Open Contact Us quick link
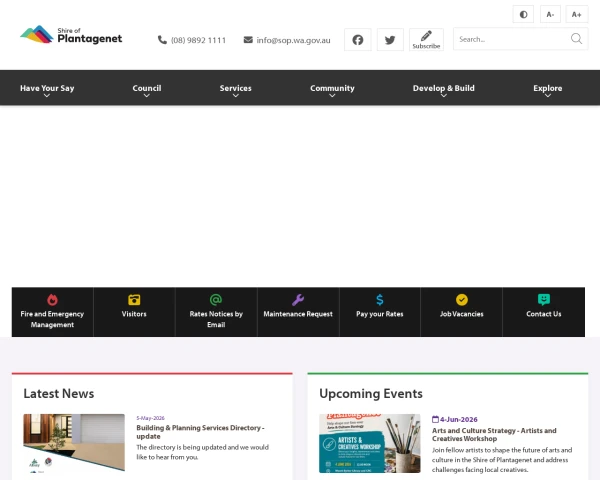 (x=543, y=314)
